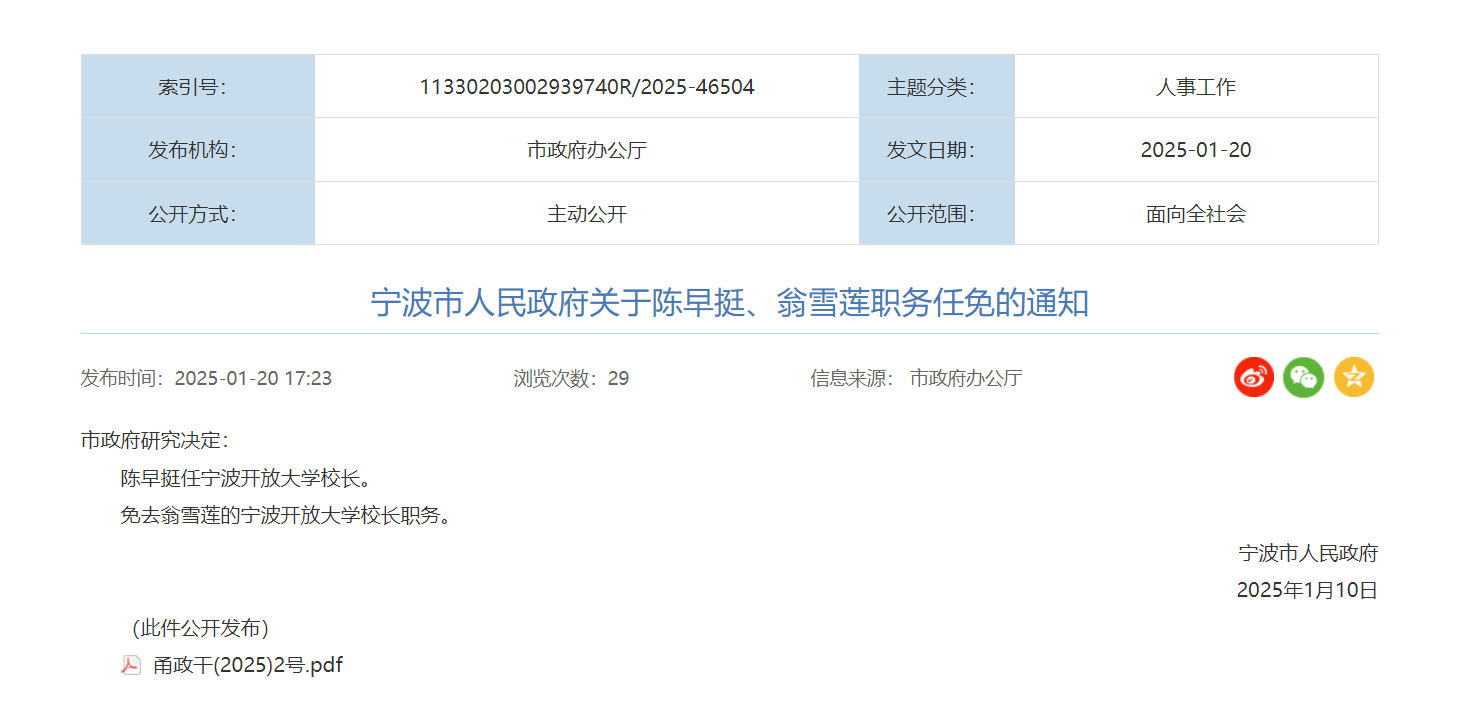Screen dimensions: 1461x721
Task: Click the 面向全社会 disclosure scope value
Action: click(x=1196, y=214)
